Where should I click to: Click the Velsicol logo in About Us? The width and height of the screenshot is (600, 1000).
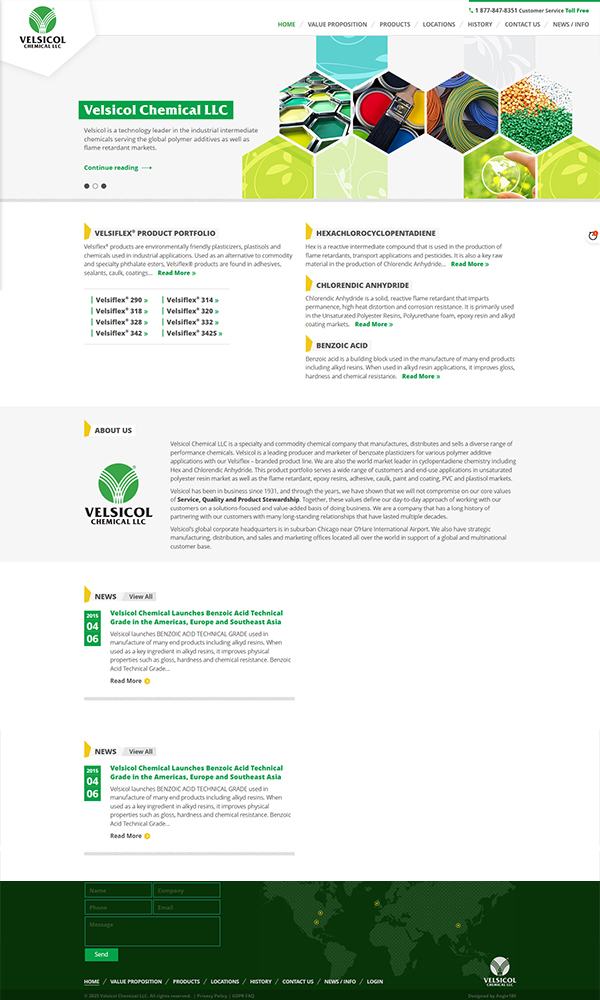118,494
